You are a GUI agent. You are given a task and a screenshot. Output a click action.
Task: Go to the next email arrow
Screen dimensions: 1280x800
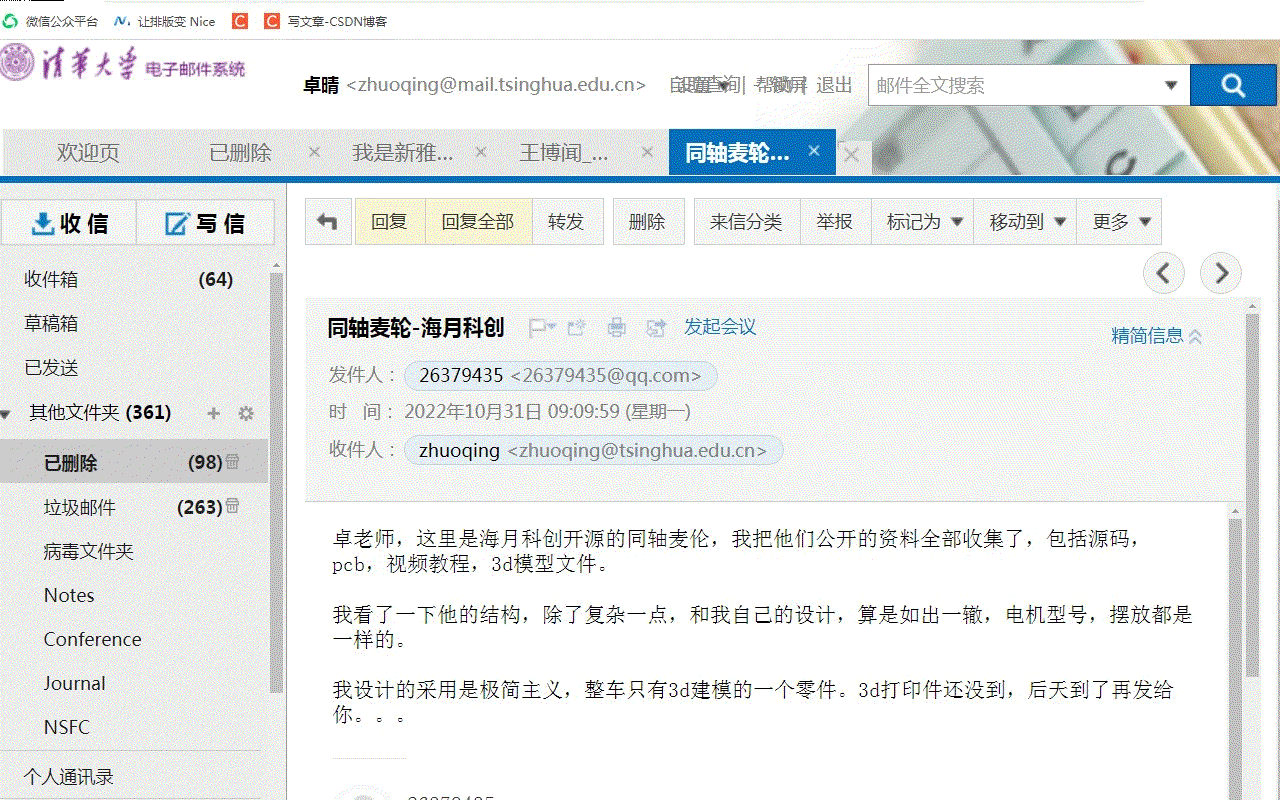pyautogui.click(x=1220, y=273)
